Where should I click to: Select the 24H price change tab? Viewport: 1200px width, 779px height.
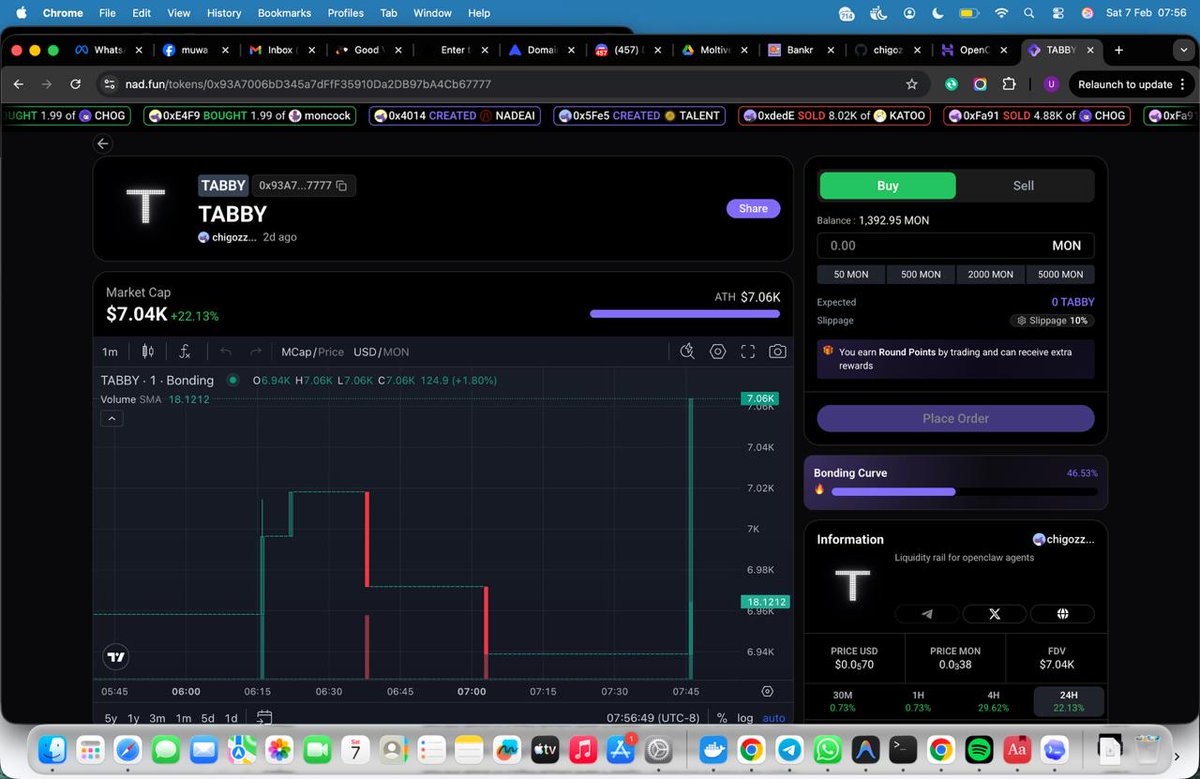click(x=1068, y=701)
